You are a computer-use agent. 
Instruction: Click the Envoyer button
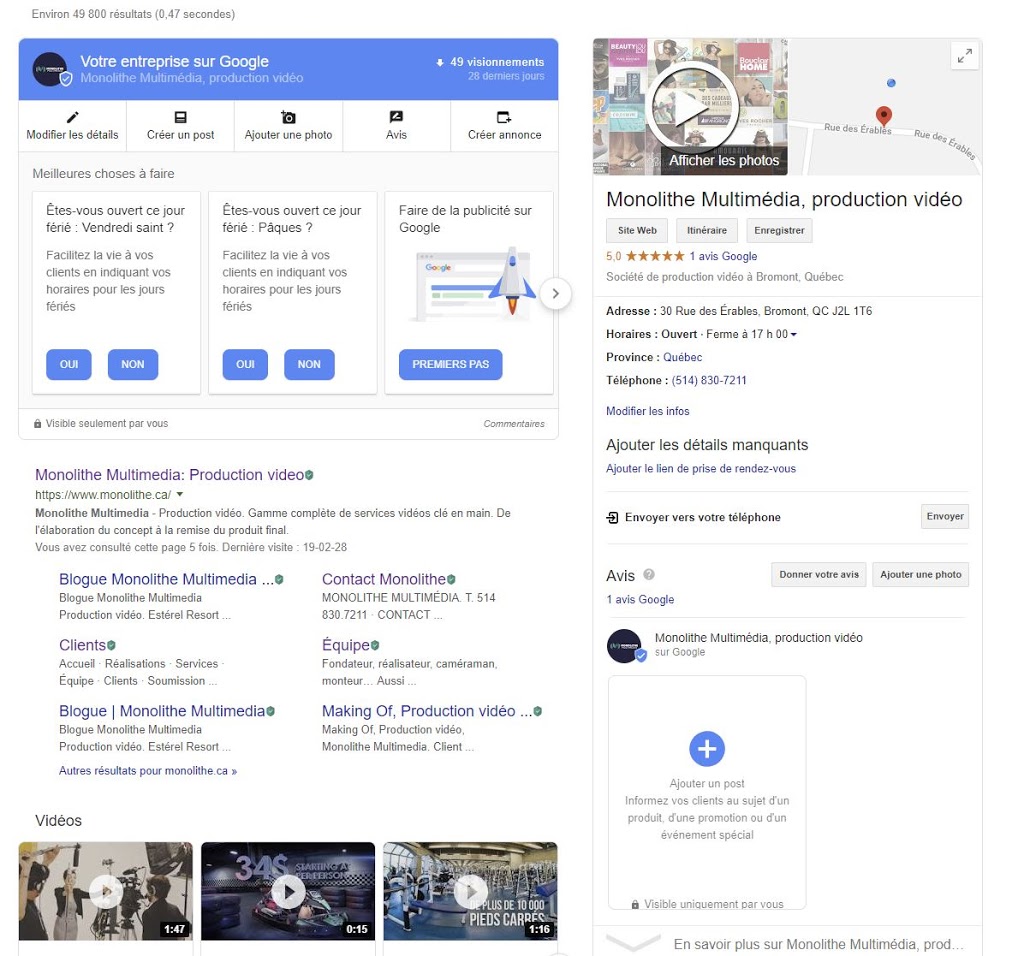pos(944,516)
